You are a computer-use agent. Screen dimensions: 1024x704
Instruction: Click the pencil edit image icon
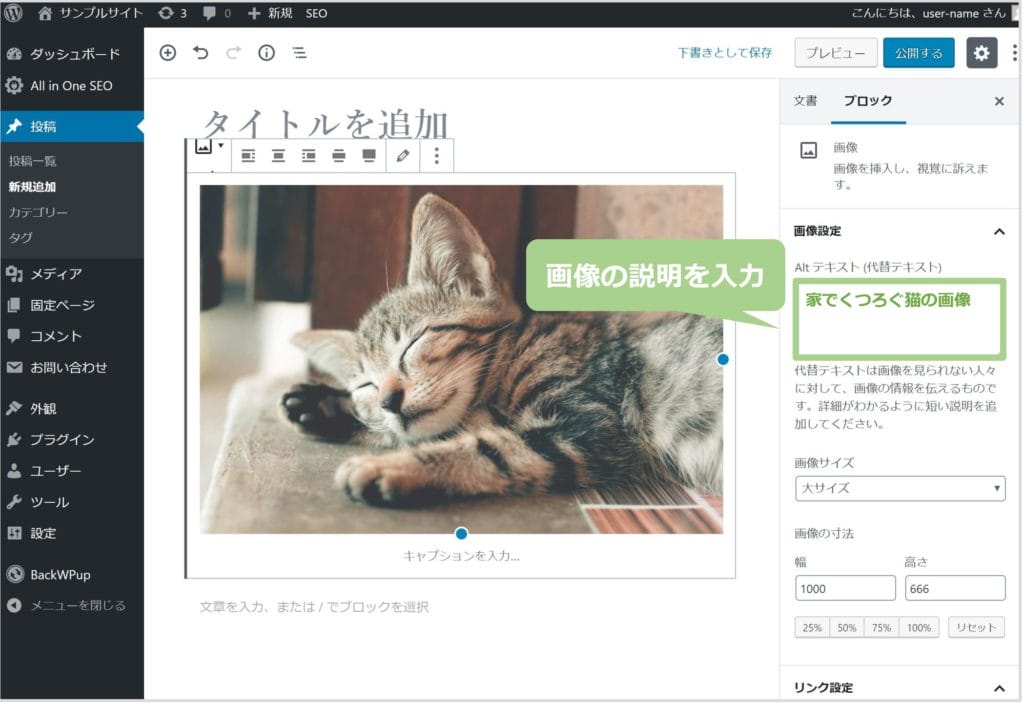click(402, 155)
